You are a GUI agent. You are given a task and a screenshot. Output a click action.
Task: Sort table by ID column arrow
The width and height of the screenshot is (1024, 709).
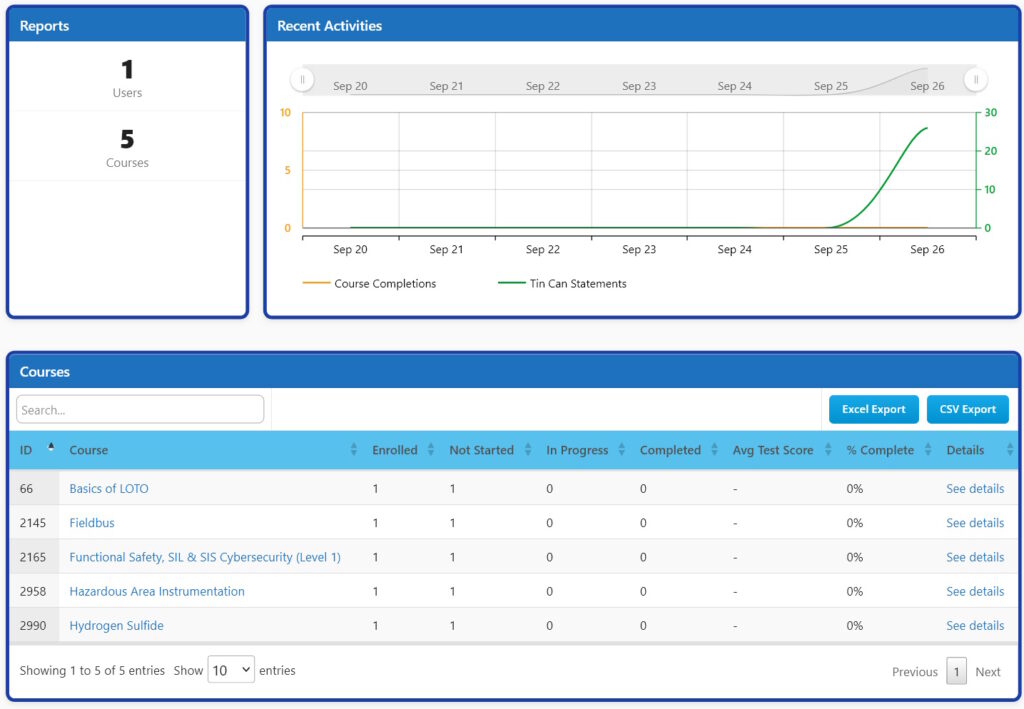(x=51, y=448)
